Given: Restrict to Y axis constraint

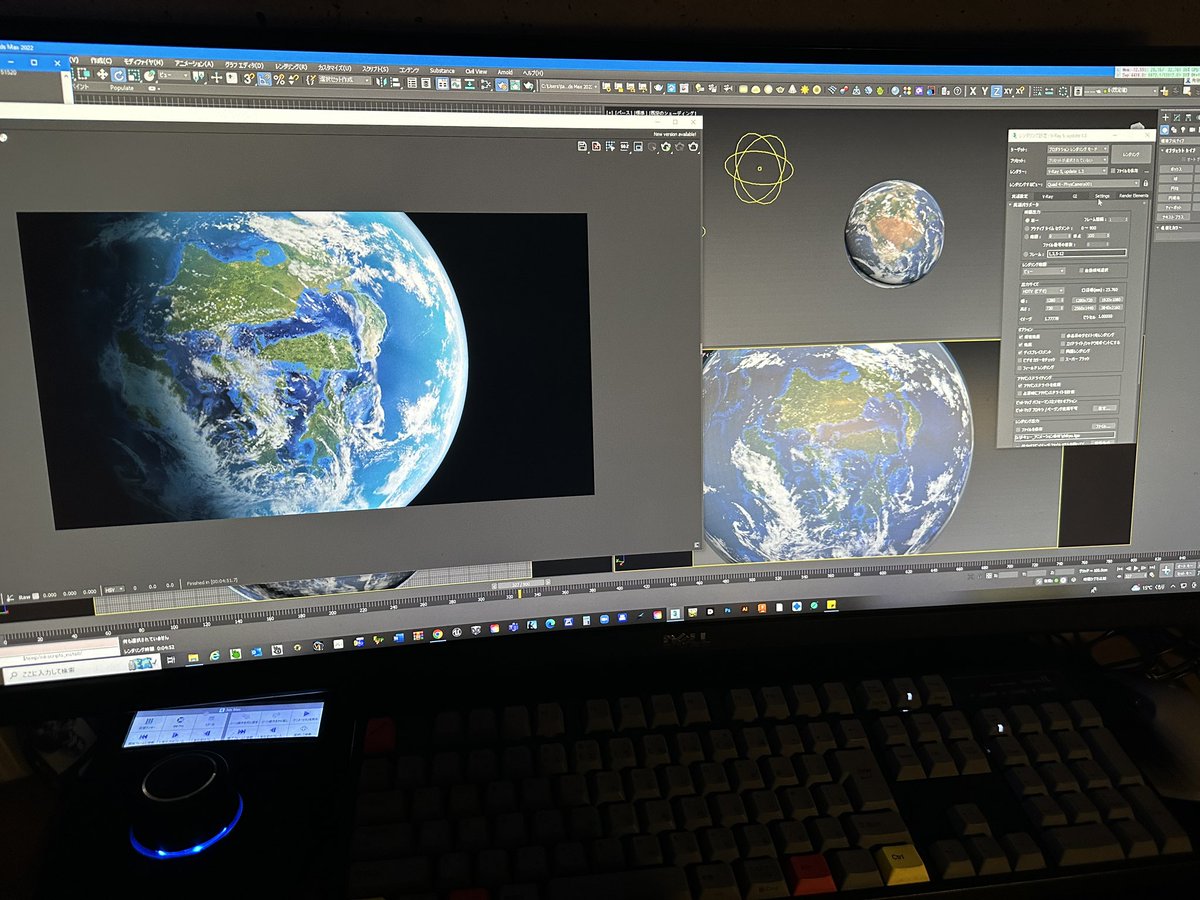Looking at the screenshot, I should pos(985,91).
